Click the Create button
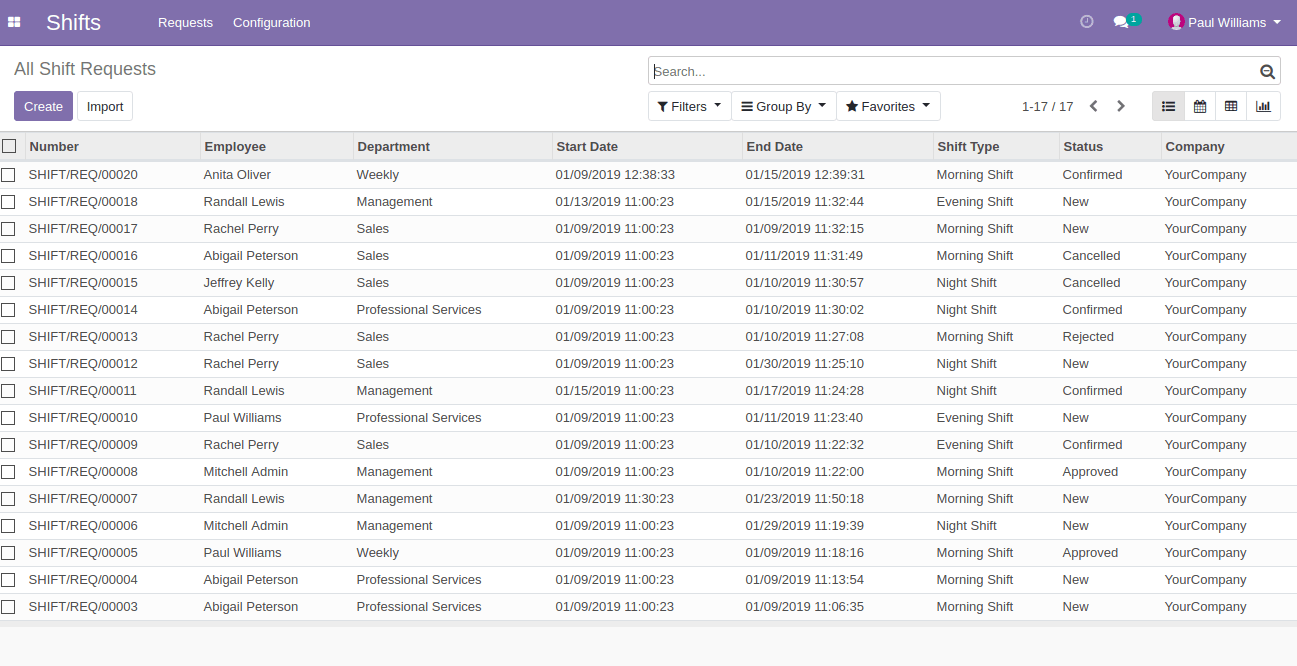The image size is (1297, 666). [x=43, y=106]
